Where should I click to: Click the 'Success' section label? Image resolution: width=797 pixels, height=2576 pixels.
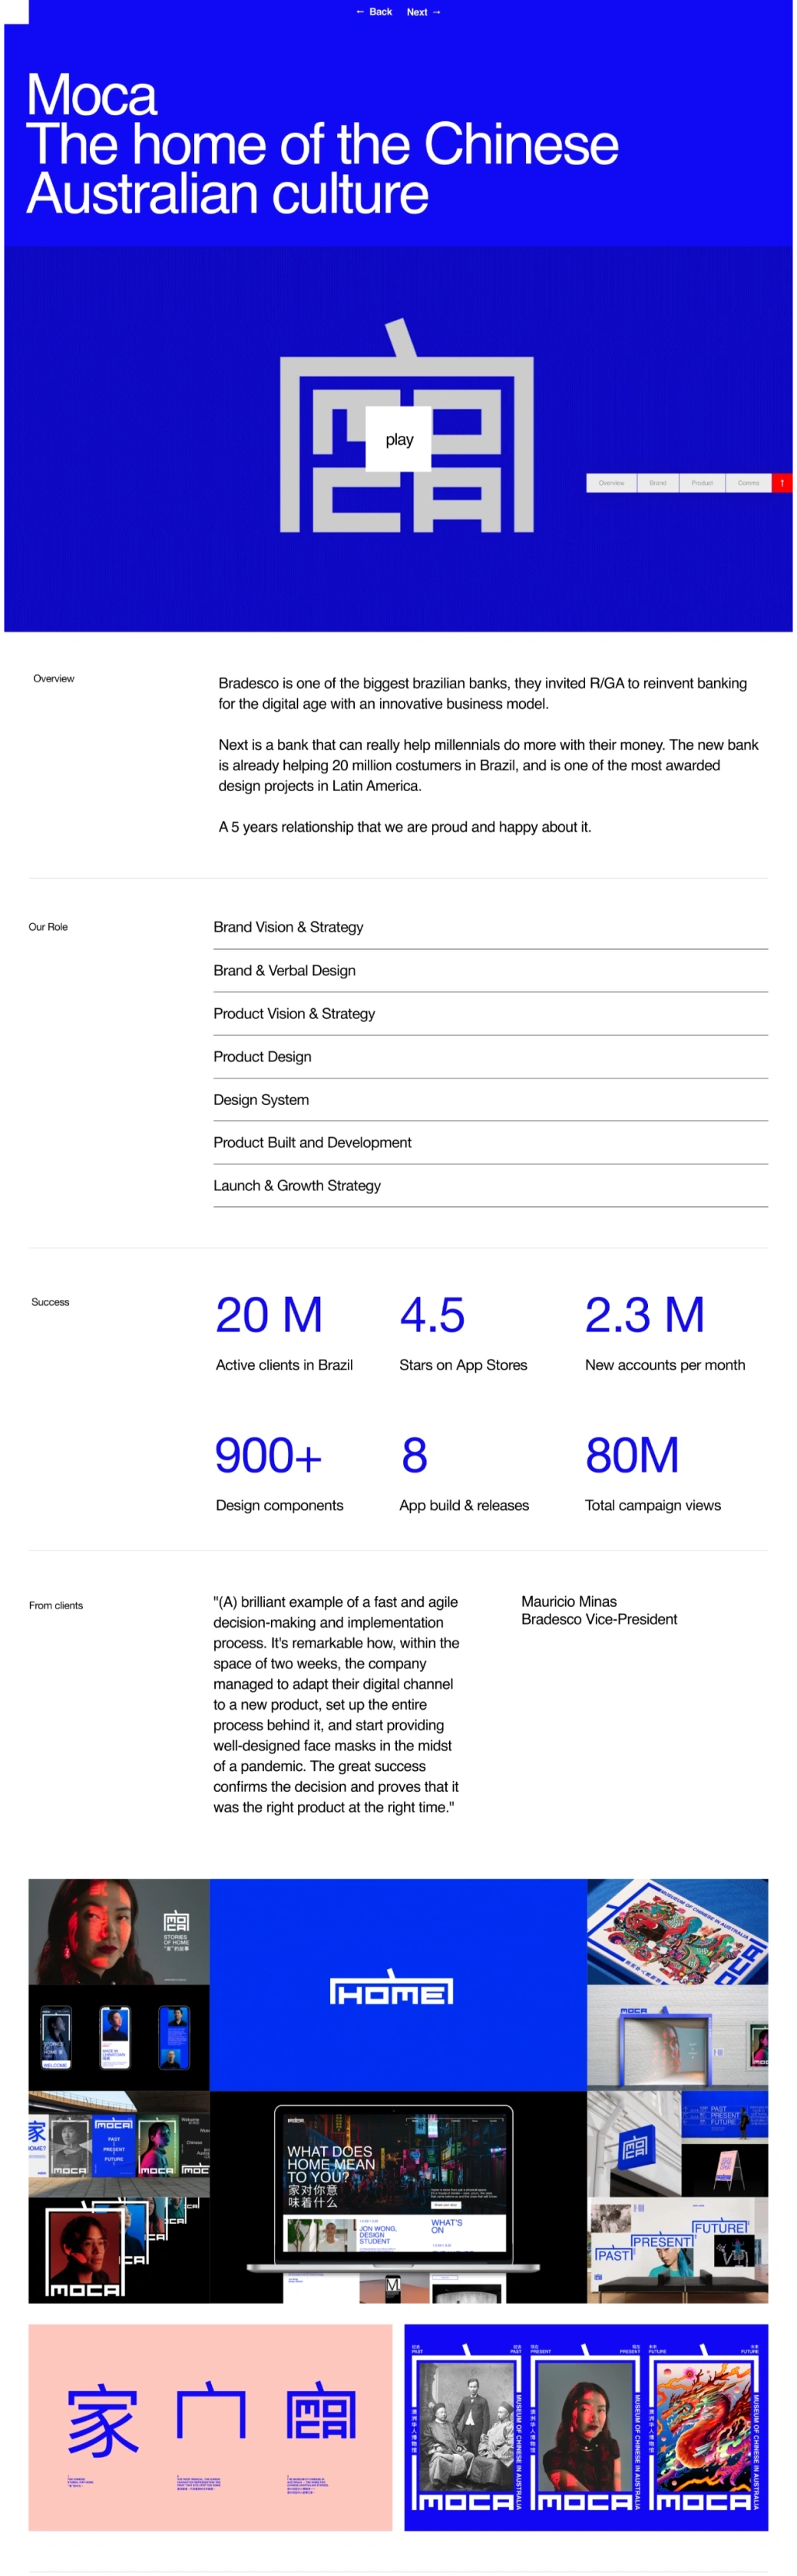tap(50, 1302)
